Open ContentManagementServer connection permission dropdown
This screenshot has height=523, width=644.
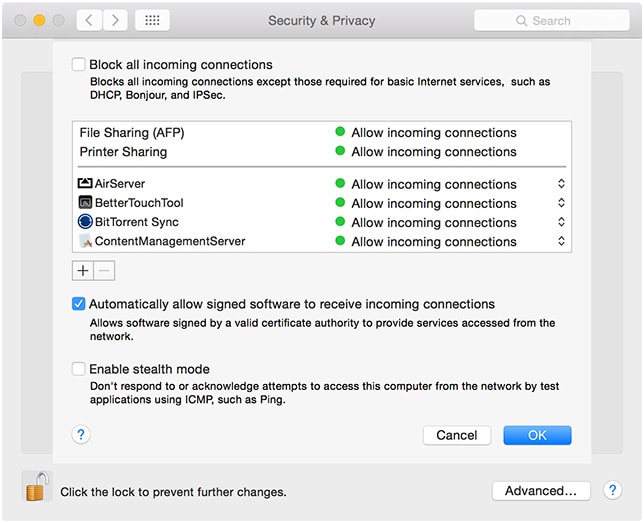[x=561, y=241]
